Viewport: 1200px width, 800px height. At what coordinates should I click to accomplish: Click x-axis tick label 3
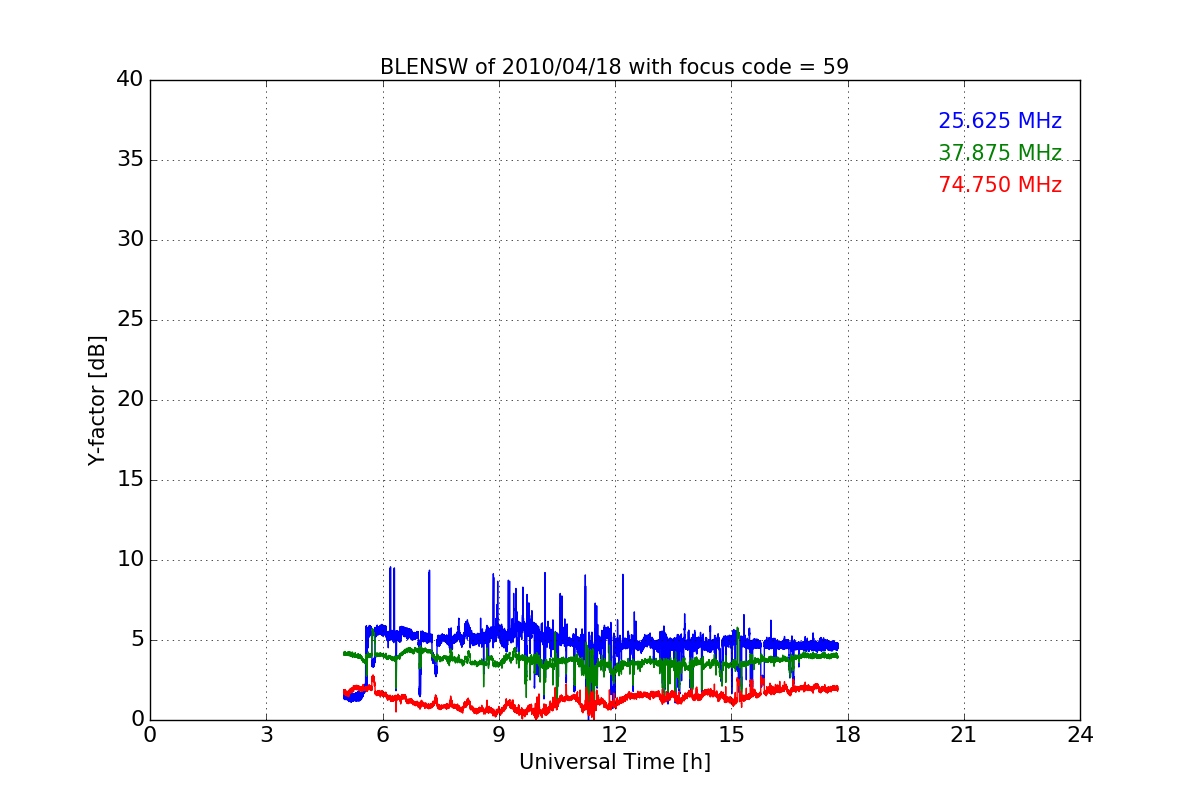[266, 735]
